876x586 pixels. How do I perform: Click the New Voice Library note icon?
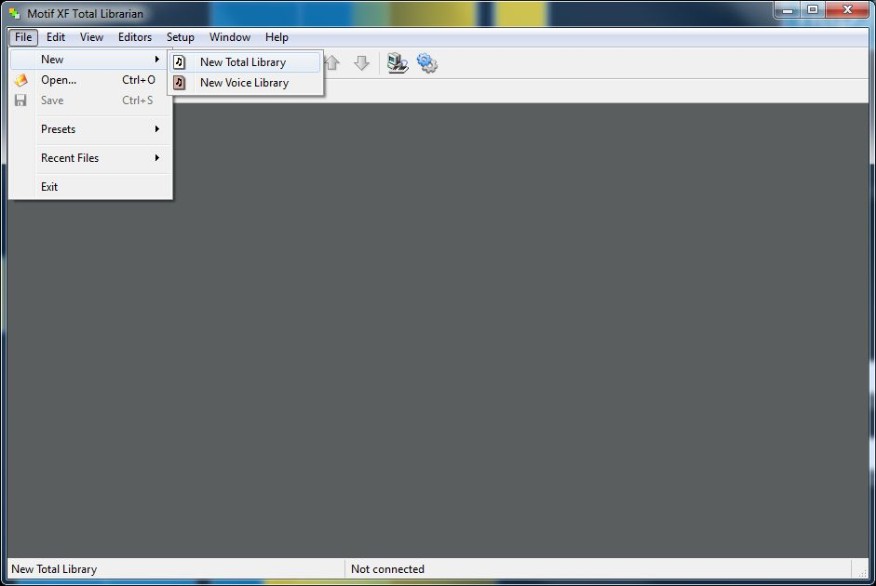[179, 83]
